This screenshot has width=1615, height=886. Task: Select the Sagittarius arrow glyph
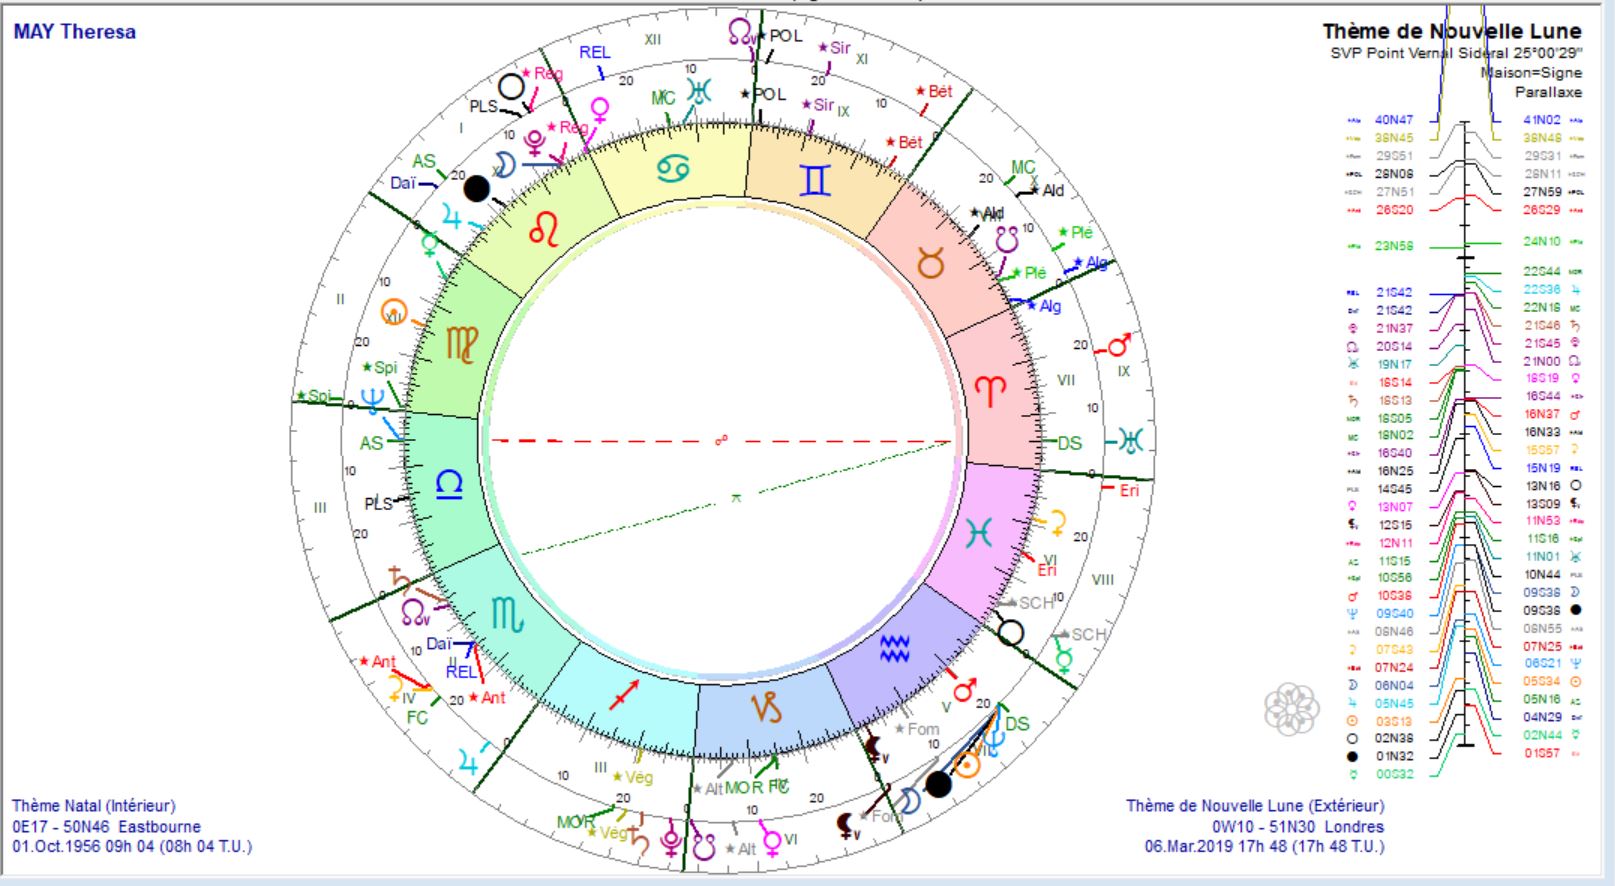pos(624,692)
